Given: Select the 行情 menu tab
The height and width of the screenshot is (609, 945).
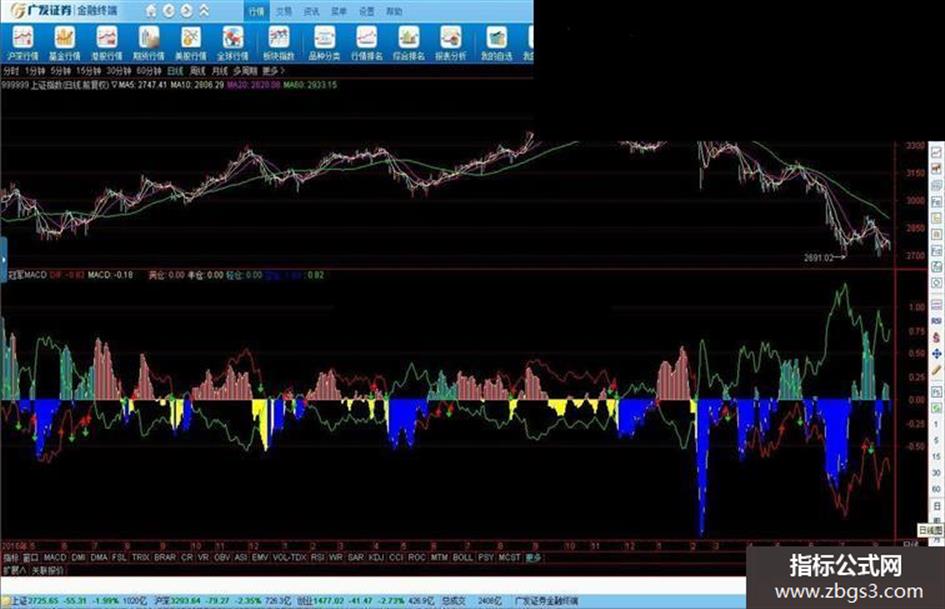Looking at the screenshot, I should pyautogui.click(x=257, y=11).
